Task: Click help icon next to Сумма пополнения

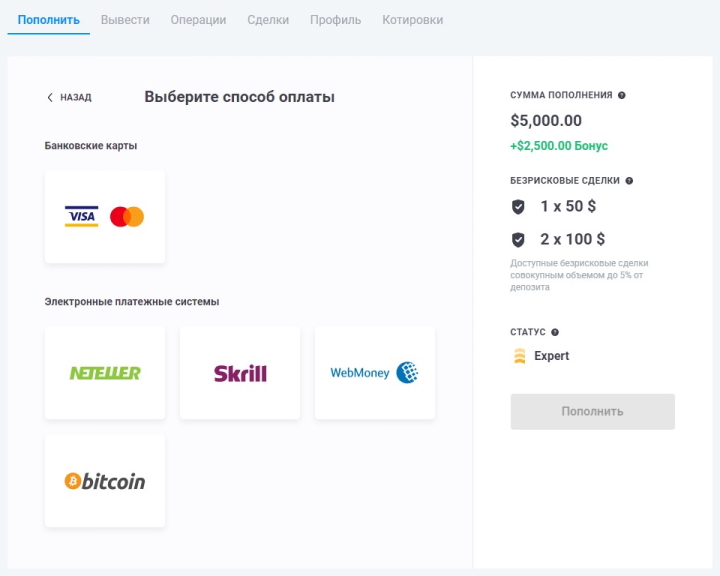Action: 622,95
